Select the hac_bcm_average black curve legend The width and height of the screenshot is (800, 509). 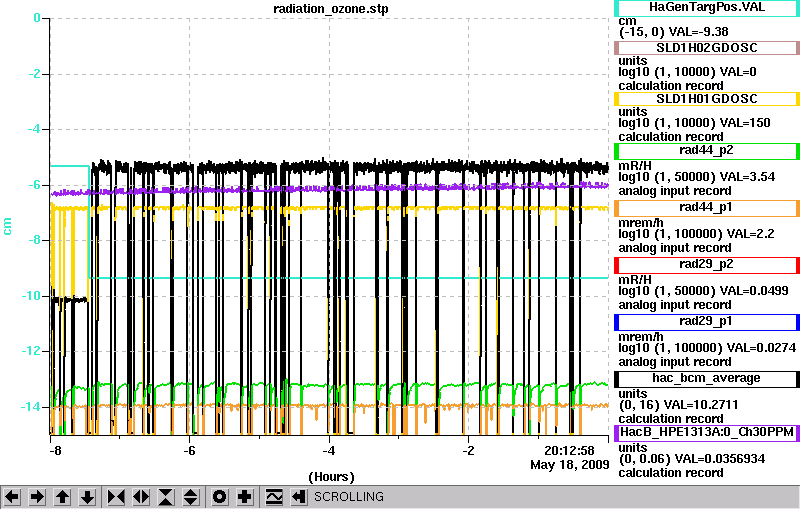(x=707, y=379)
